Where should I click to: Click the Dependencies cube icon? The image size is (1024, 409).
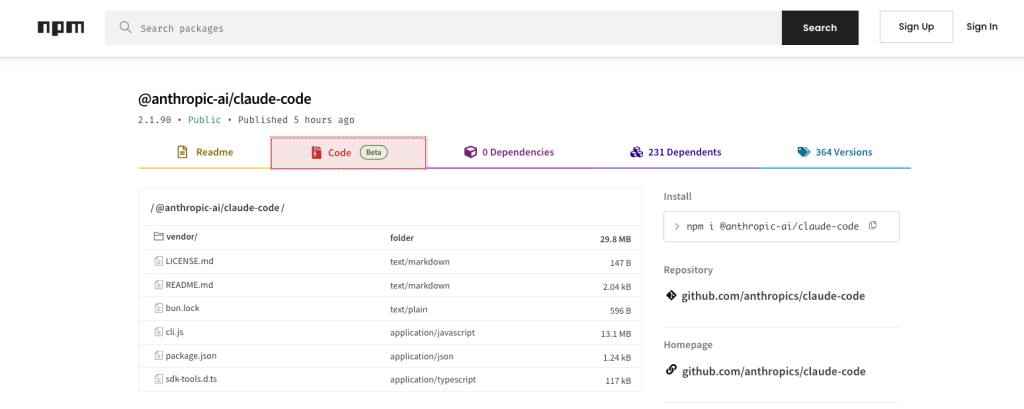[x=470, y=152]
